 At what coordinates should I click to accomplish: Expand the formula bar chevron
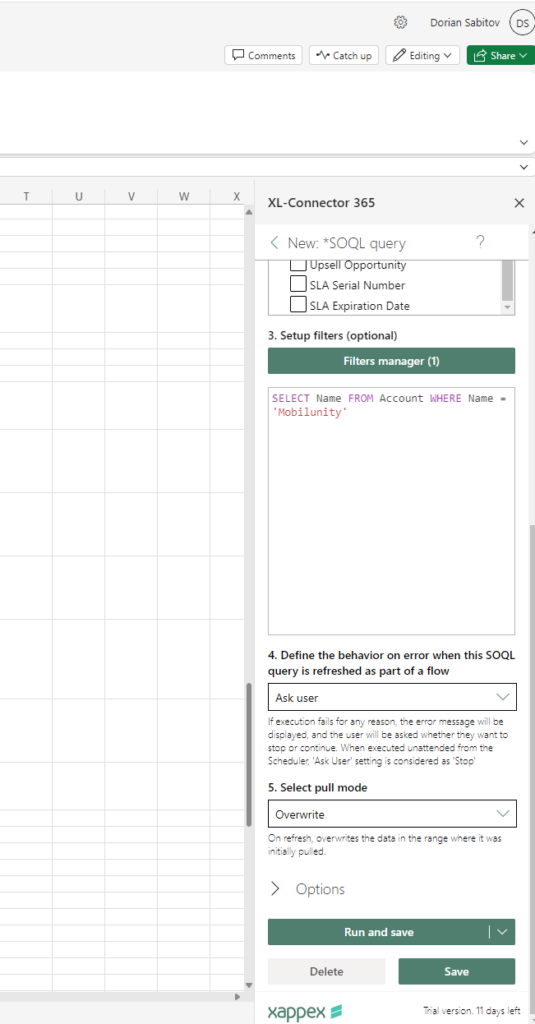pos(523,167)
